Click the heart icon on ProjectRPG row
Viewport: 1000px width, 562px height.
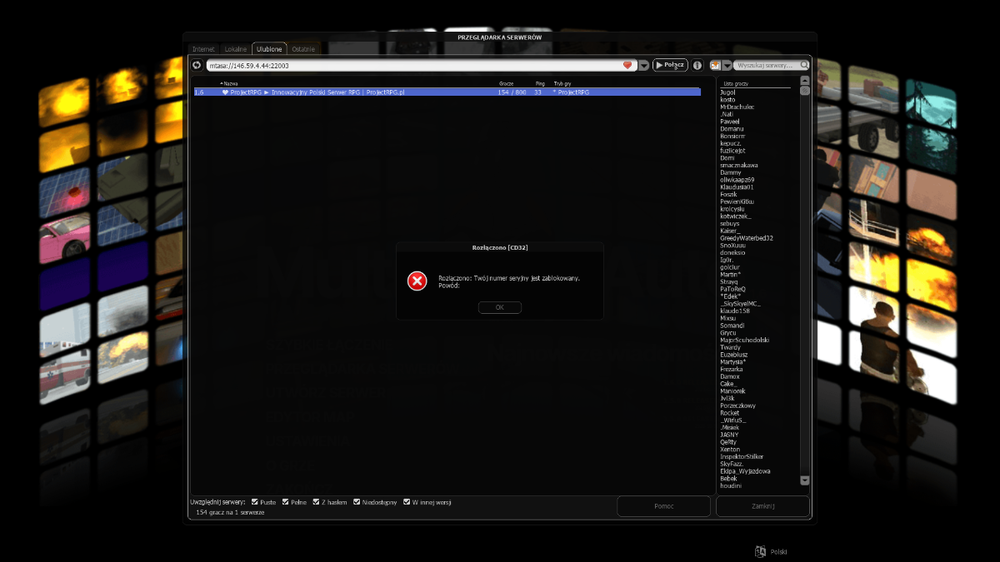coord(225,92)
